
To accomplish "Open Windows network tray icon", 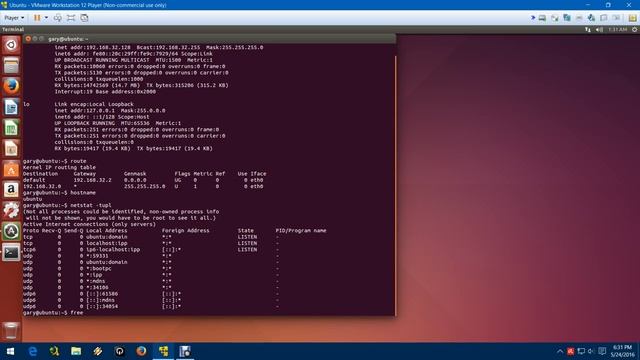I will pos(581,351).
